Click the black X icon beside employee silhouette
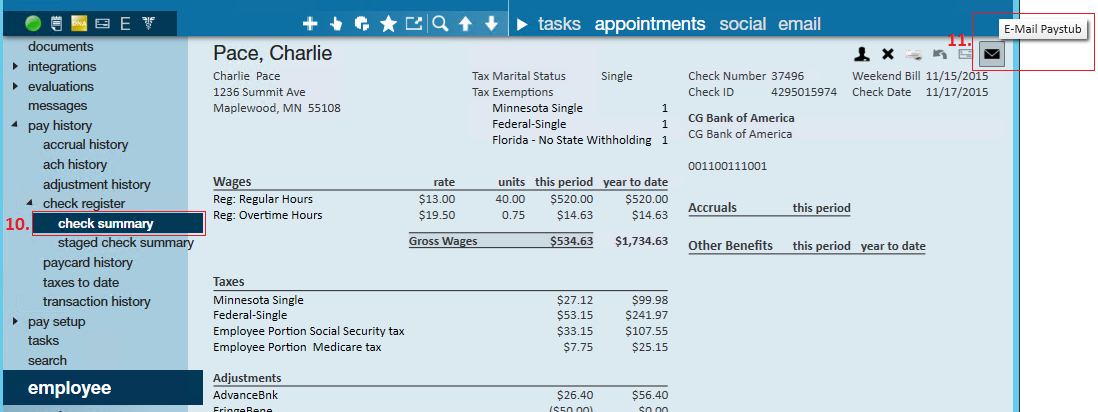This screenshot has height=412, width=1098. 887,54
